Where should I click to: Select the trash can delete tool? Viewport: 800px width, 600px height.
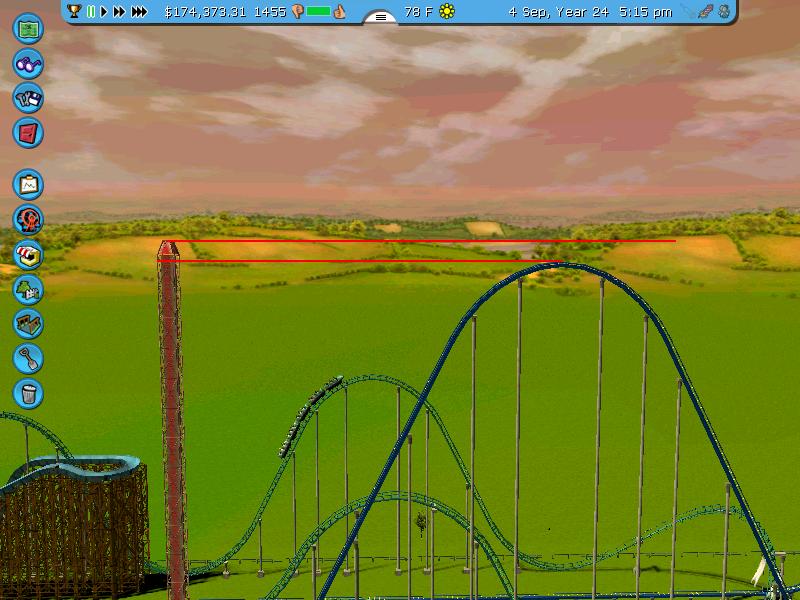point(28,393)
